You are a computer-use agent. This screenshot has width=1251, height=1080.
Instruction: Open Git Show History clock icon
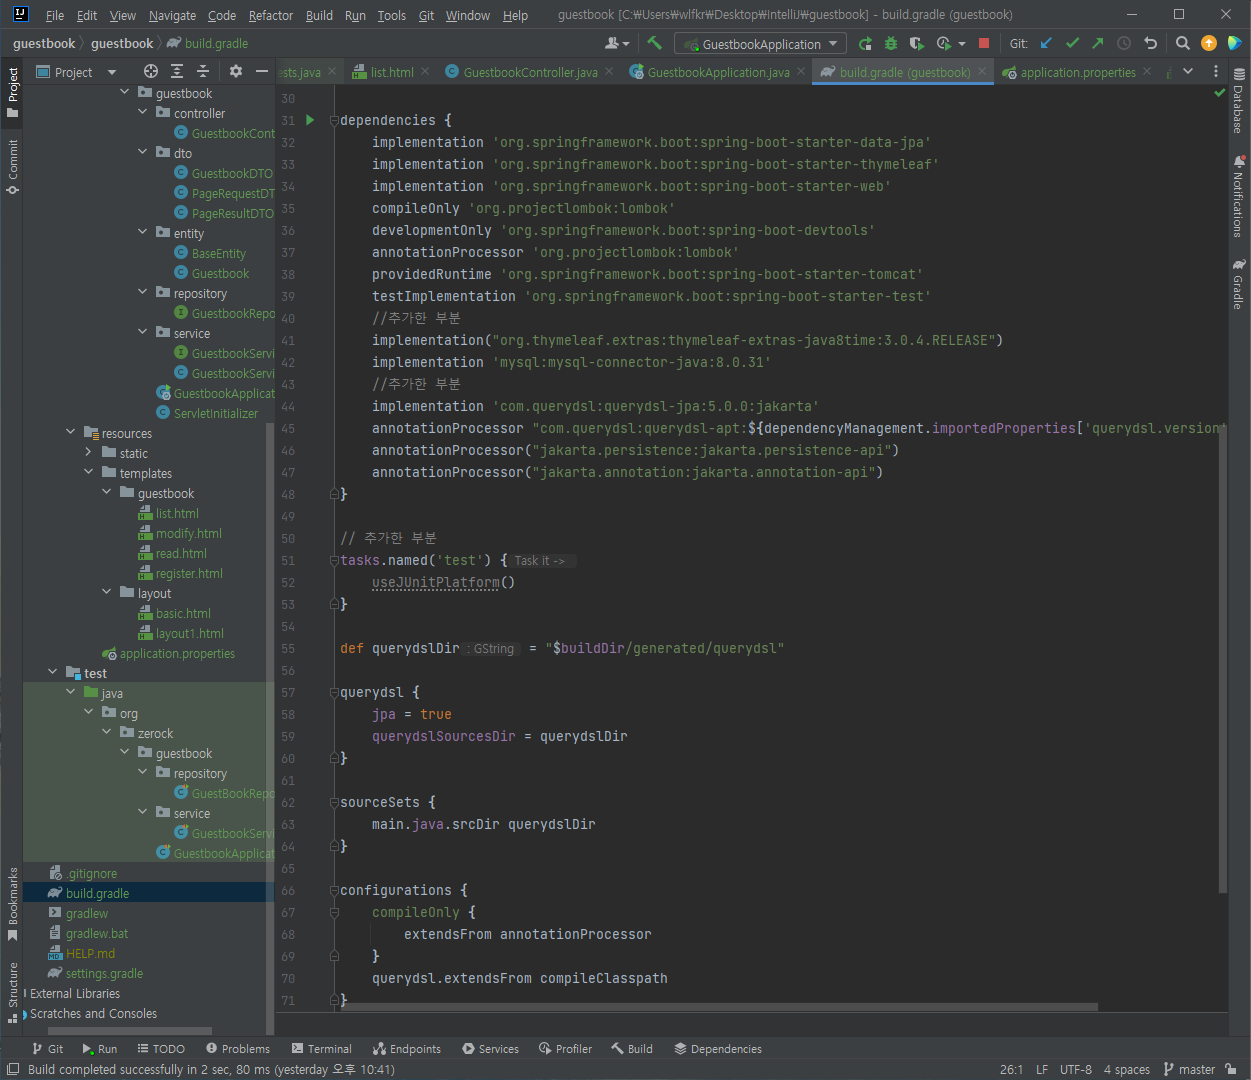pyautogui.click(x=1124, y=43)
